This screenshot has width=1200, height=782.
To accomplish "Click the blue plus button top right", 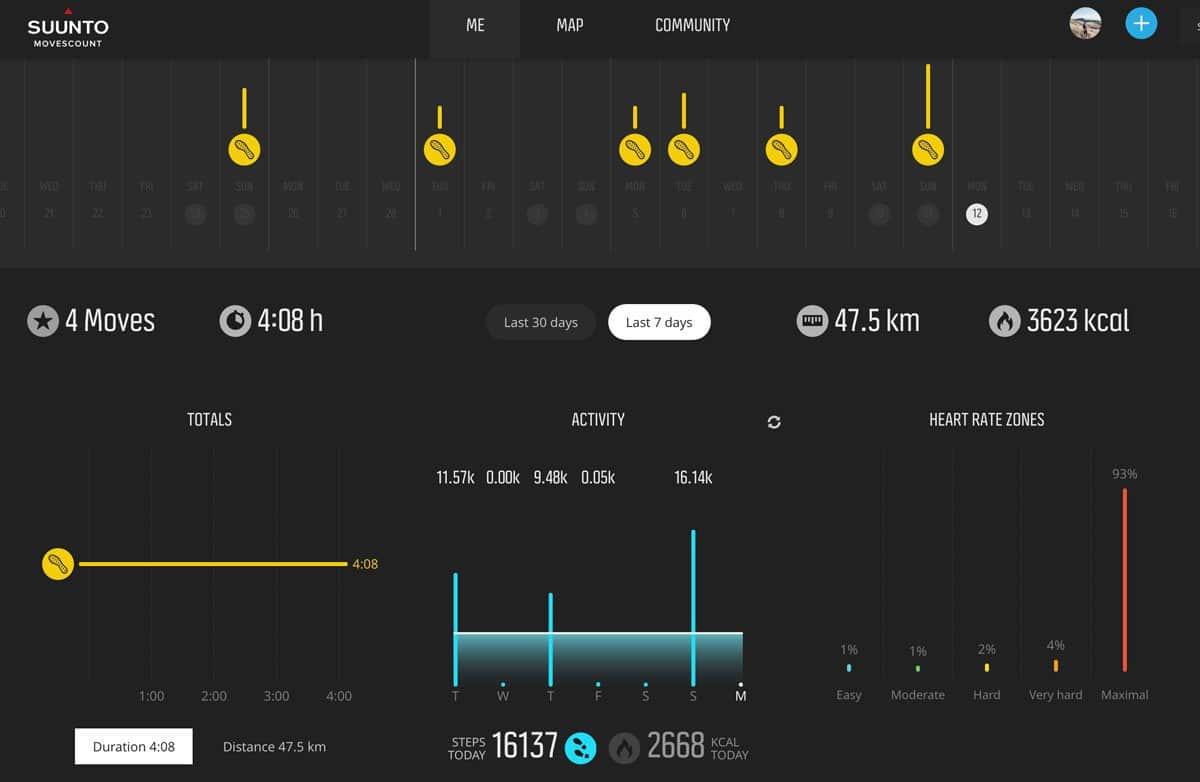I will (x=1141, y=22).
